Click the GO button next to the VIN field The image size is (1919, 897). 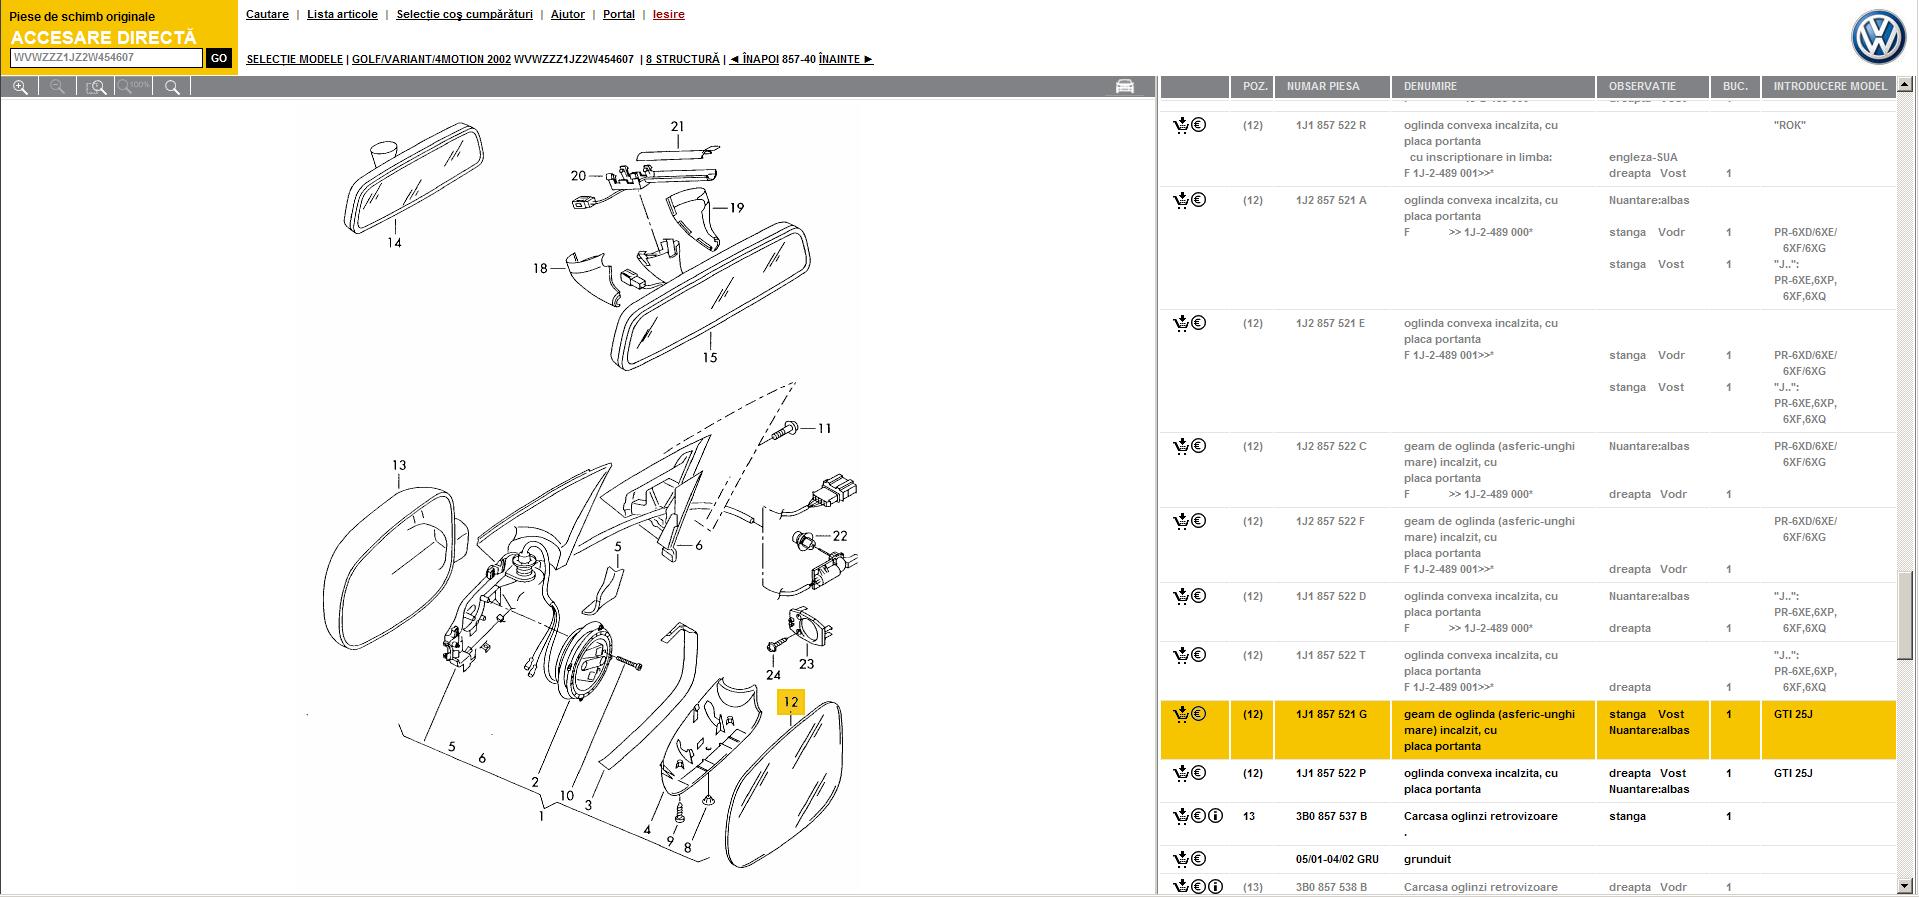(x=219, y=58)
